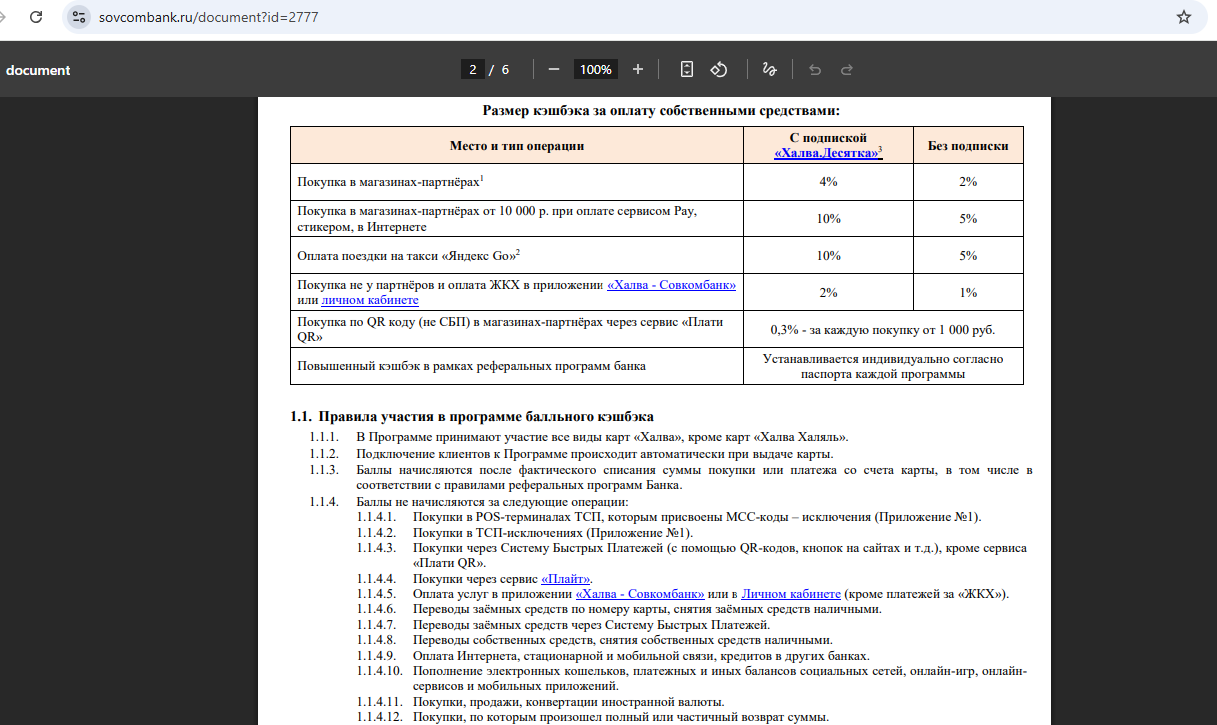The height and width of the screenshot is (725, 1217).
Task: Open site information icon in address bar
Action: tap(80, 17)
